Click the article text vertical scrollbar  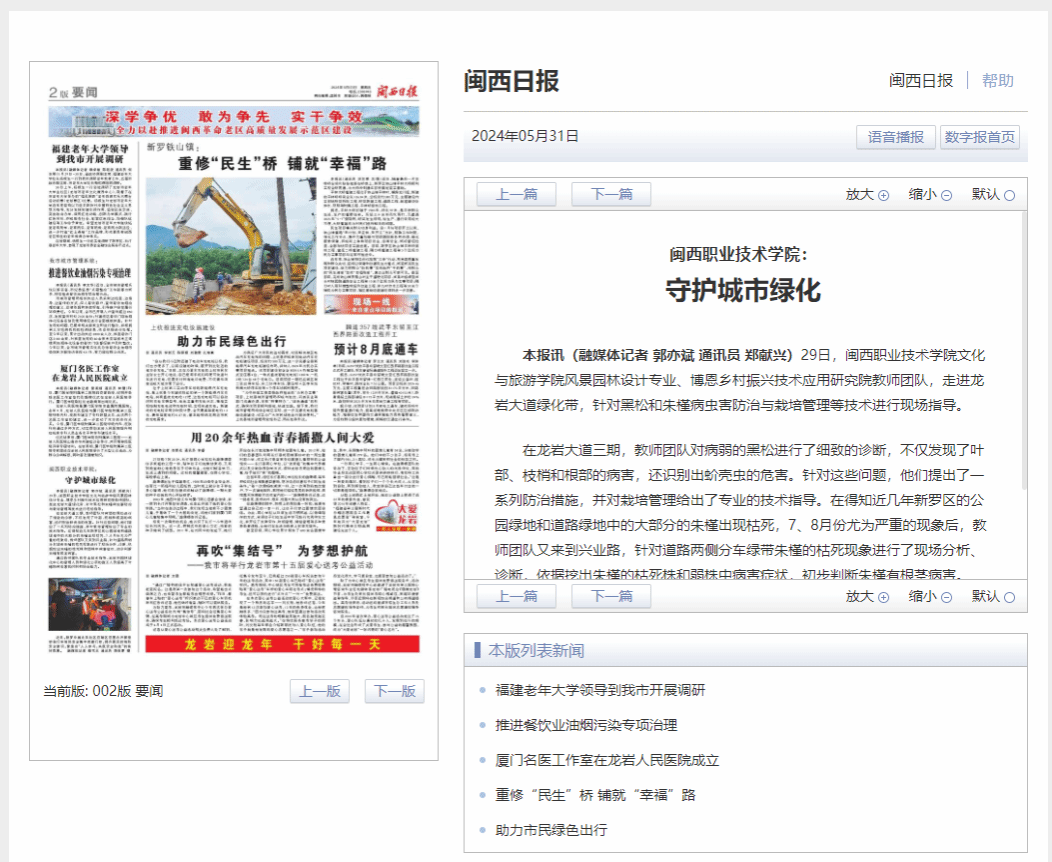coord(1023,350)
